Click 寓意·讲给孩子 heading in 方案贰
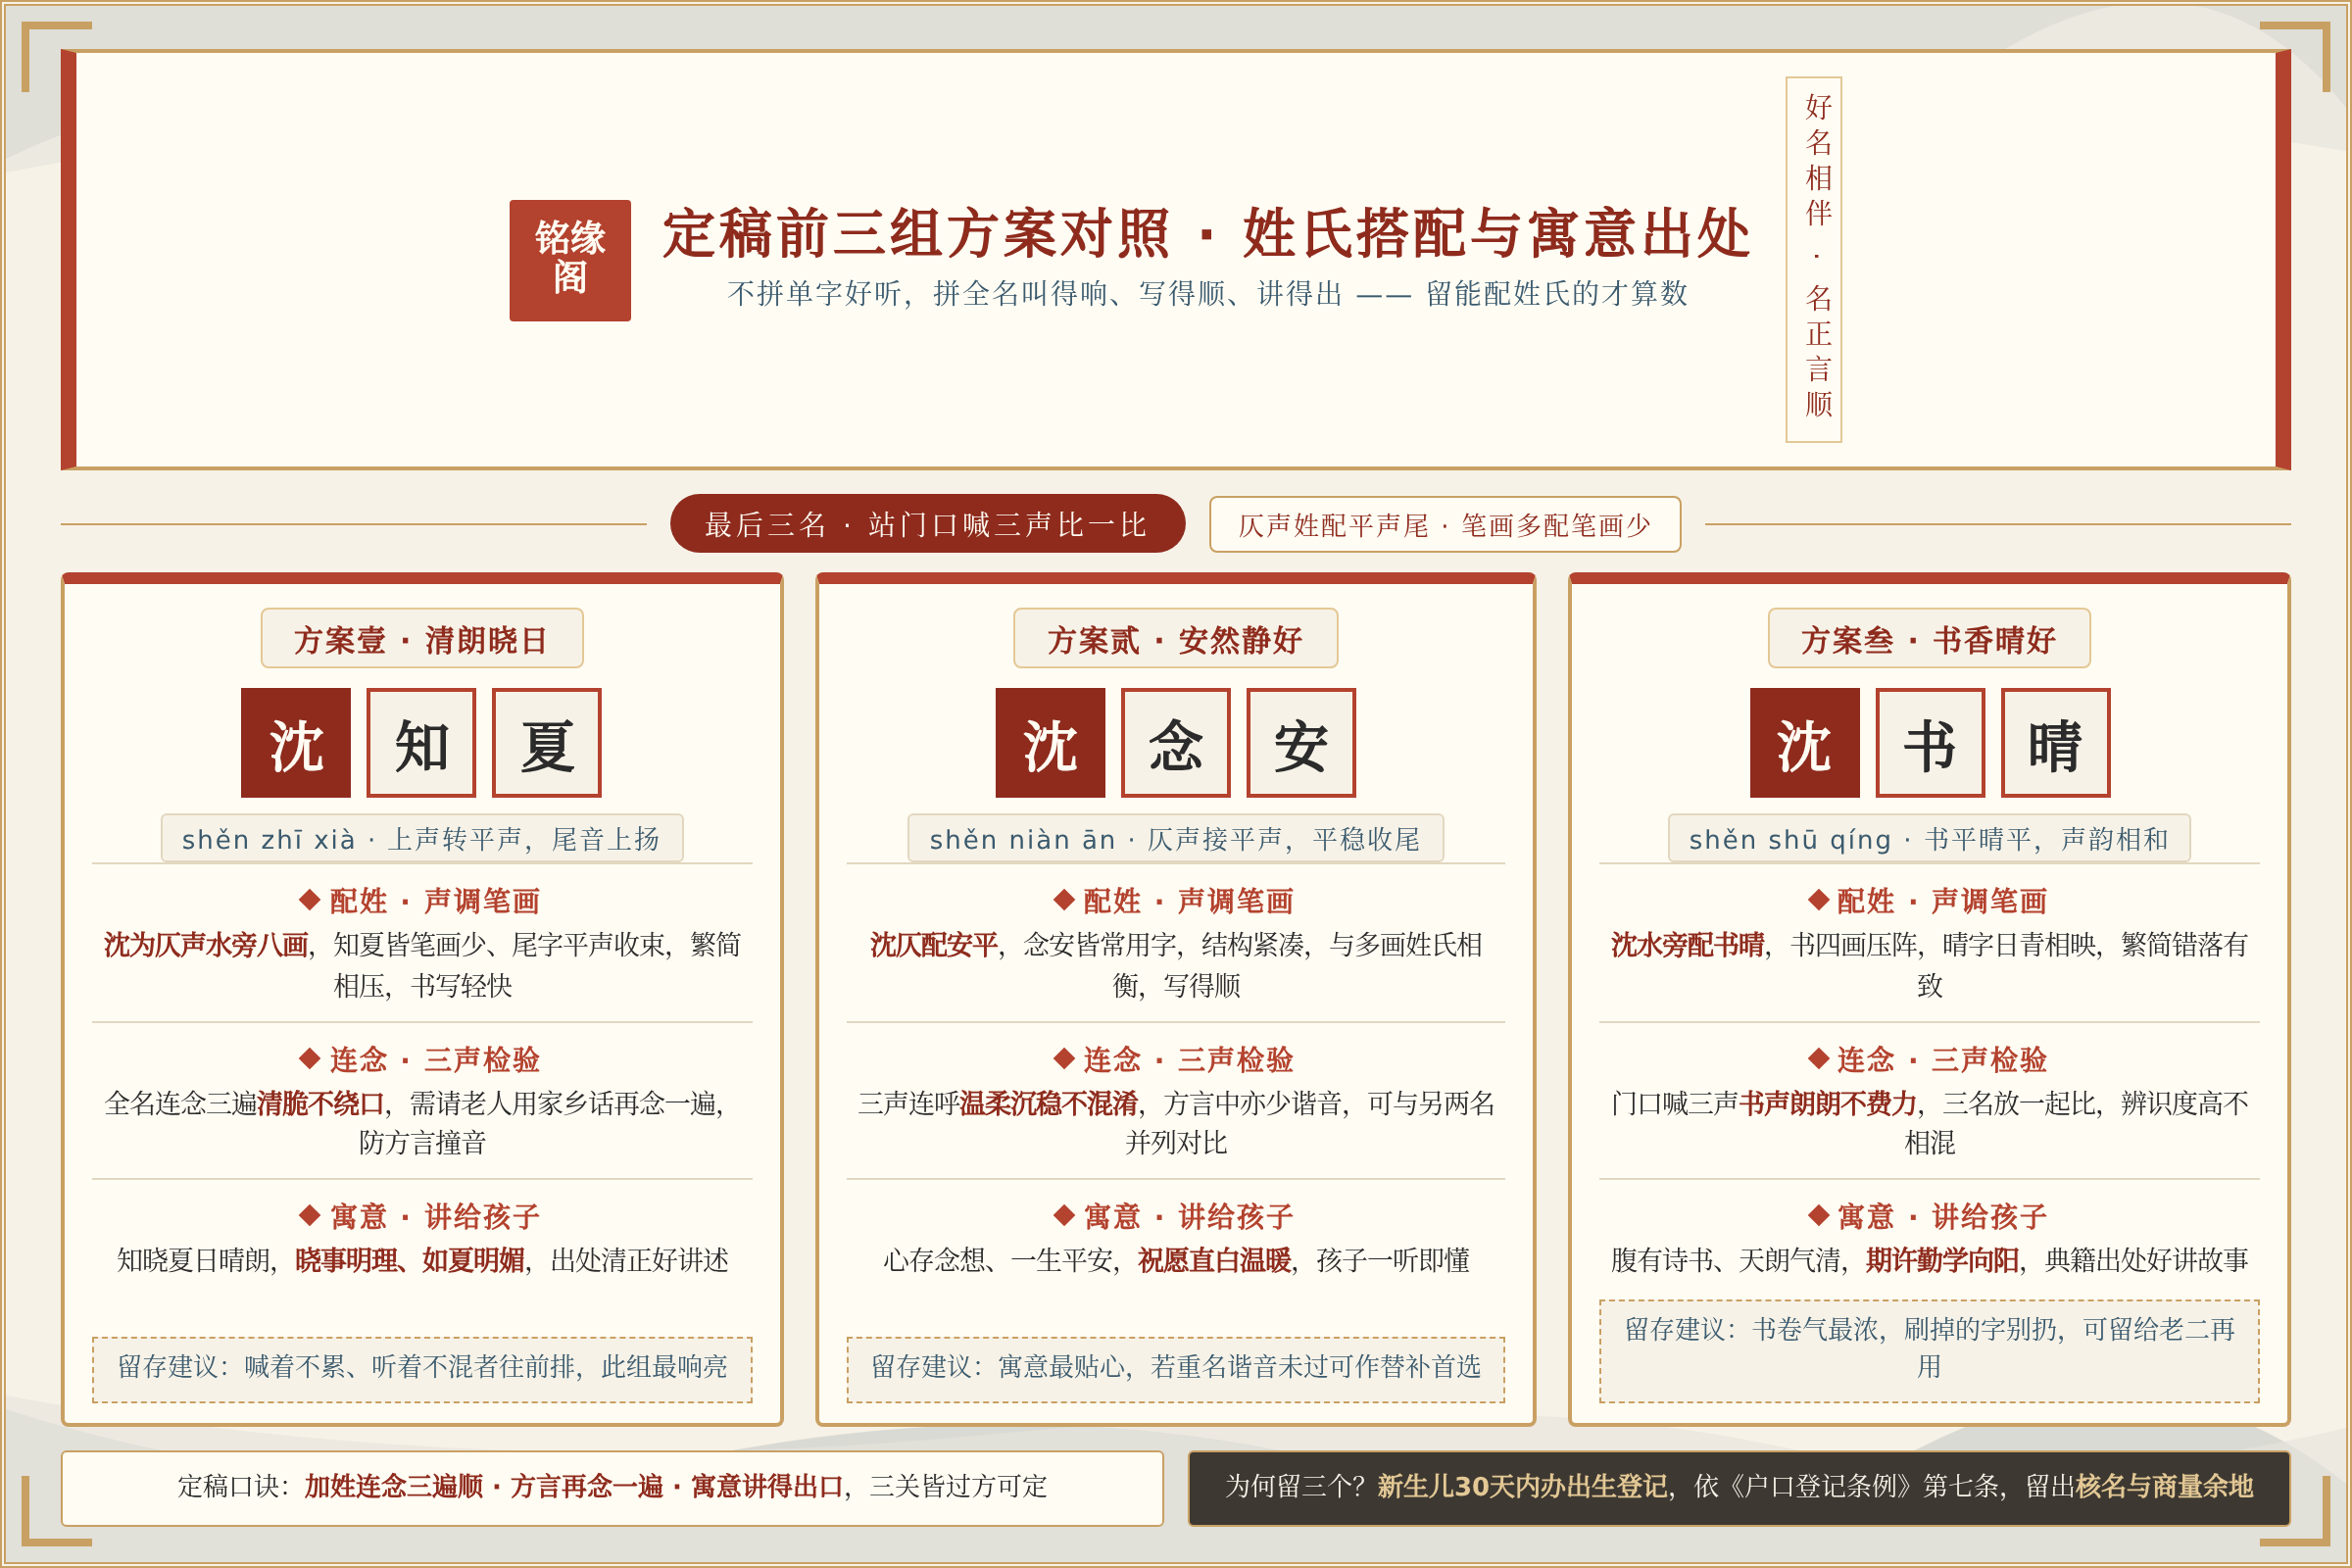Screen dimensions: 2352x1568 [x=1174, y=1216]
